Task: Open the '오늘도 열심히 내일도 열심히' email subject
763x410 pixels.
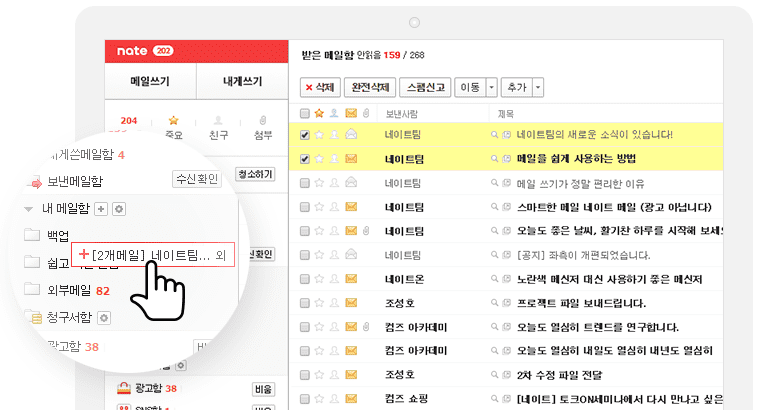Action: pyautogui.click(x=614, y=351)
